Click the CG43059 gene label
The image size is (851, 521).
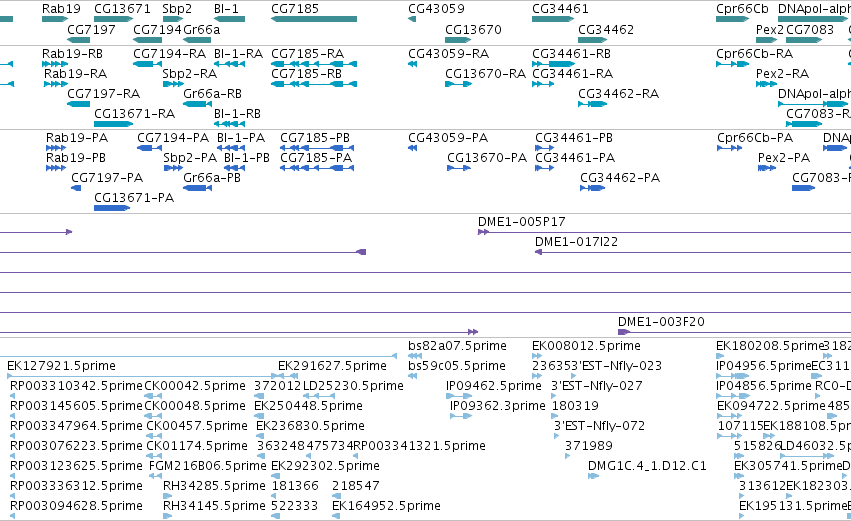pyautogui.click(x=436, y=9)
